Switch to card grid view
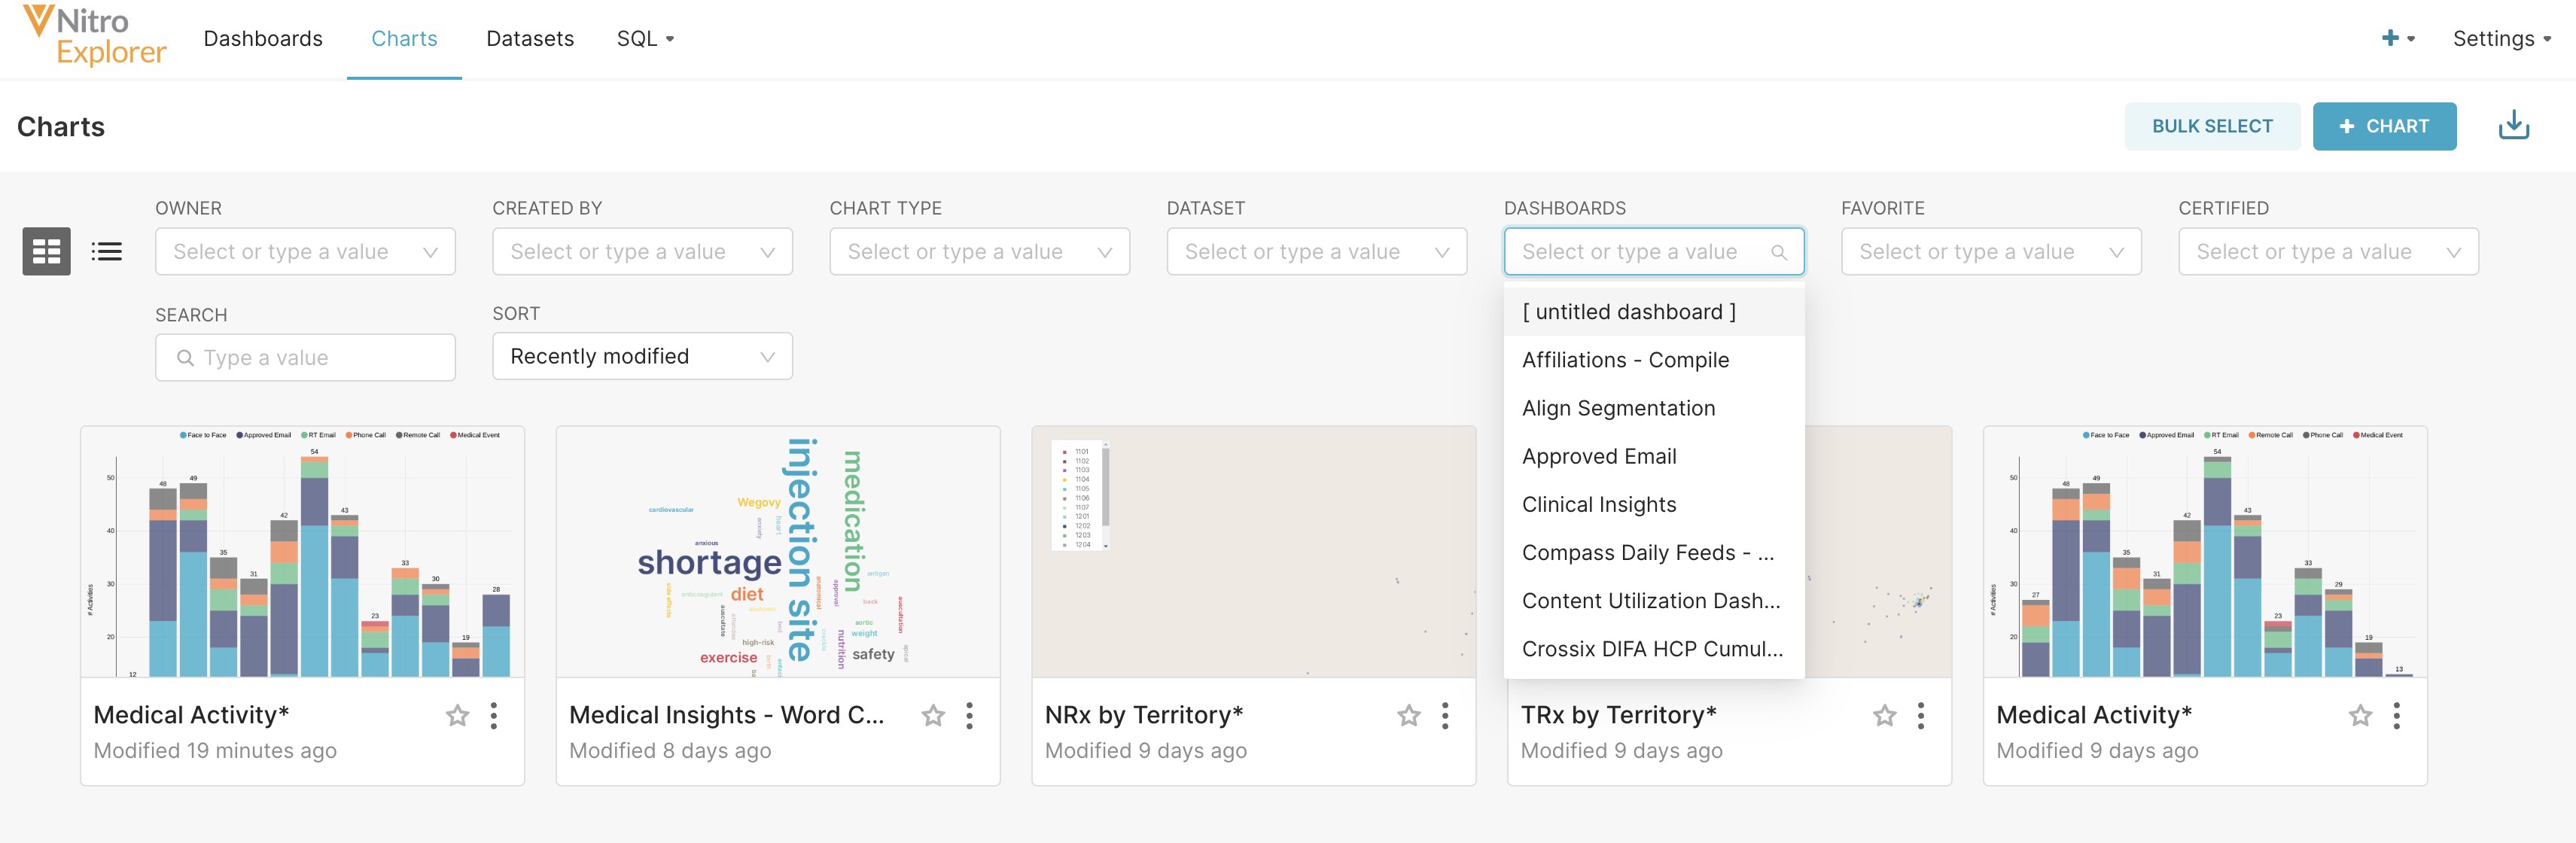2576x843 pixels. (x=46, y=251)
